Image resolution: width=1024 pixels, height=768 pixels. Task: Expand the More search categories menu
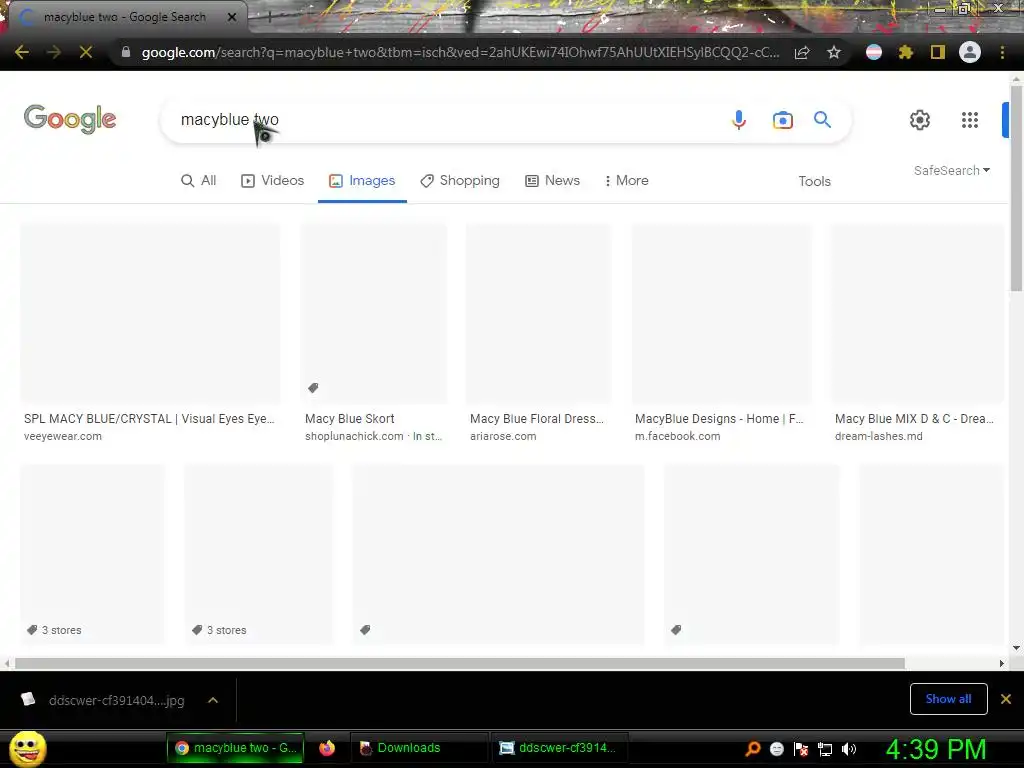pos(626,181)
